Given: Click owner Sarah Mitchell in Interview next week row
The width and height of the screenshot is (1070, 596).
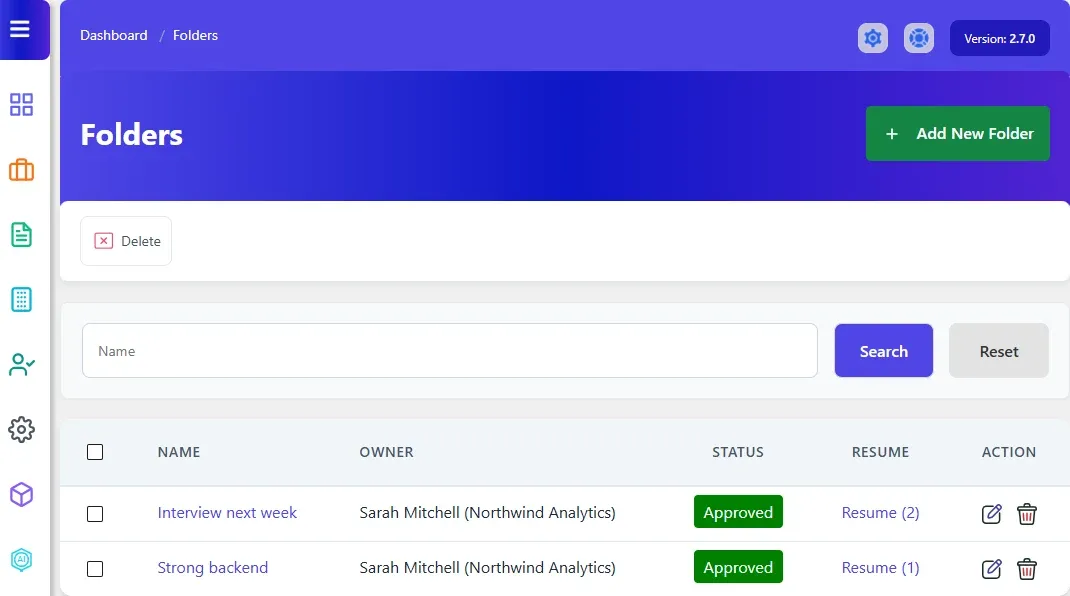Looking at the screenshot, I should [487, 513].
